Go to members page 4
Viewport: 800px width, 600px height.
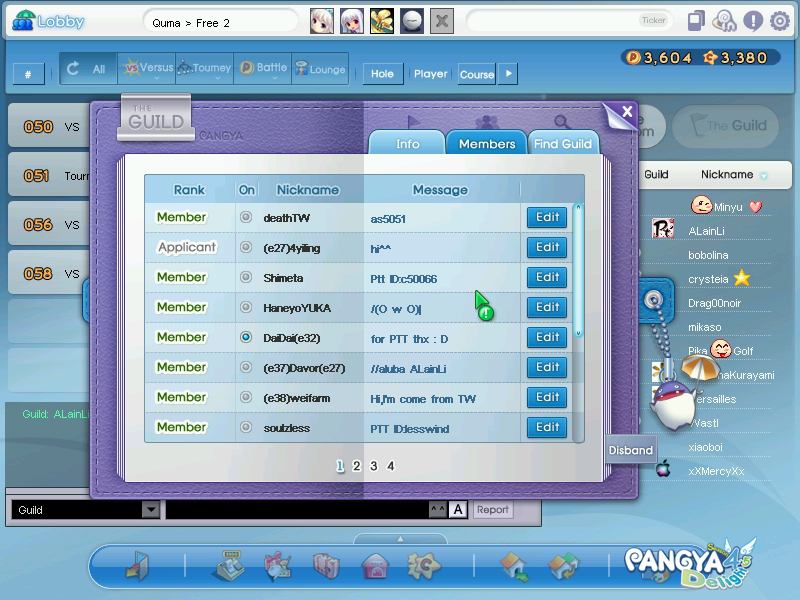tap(390, 466)
